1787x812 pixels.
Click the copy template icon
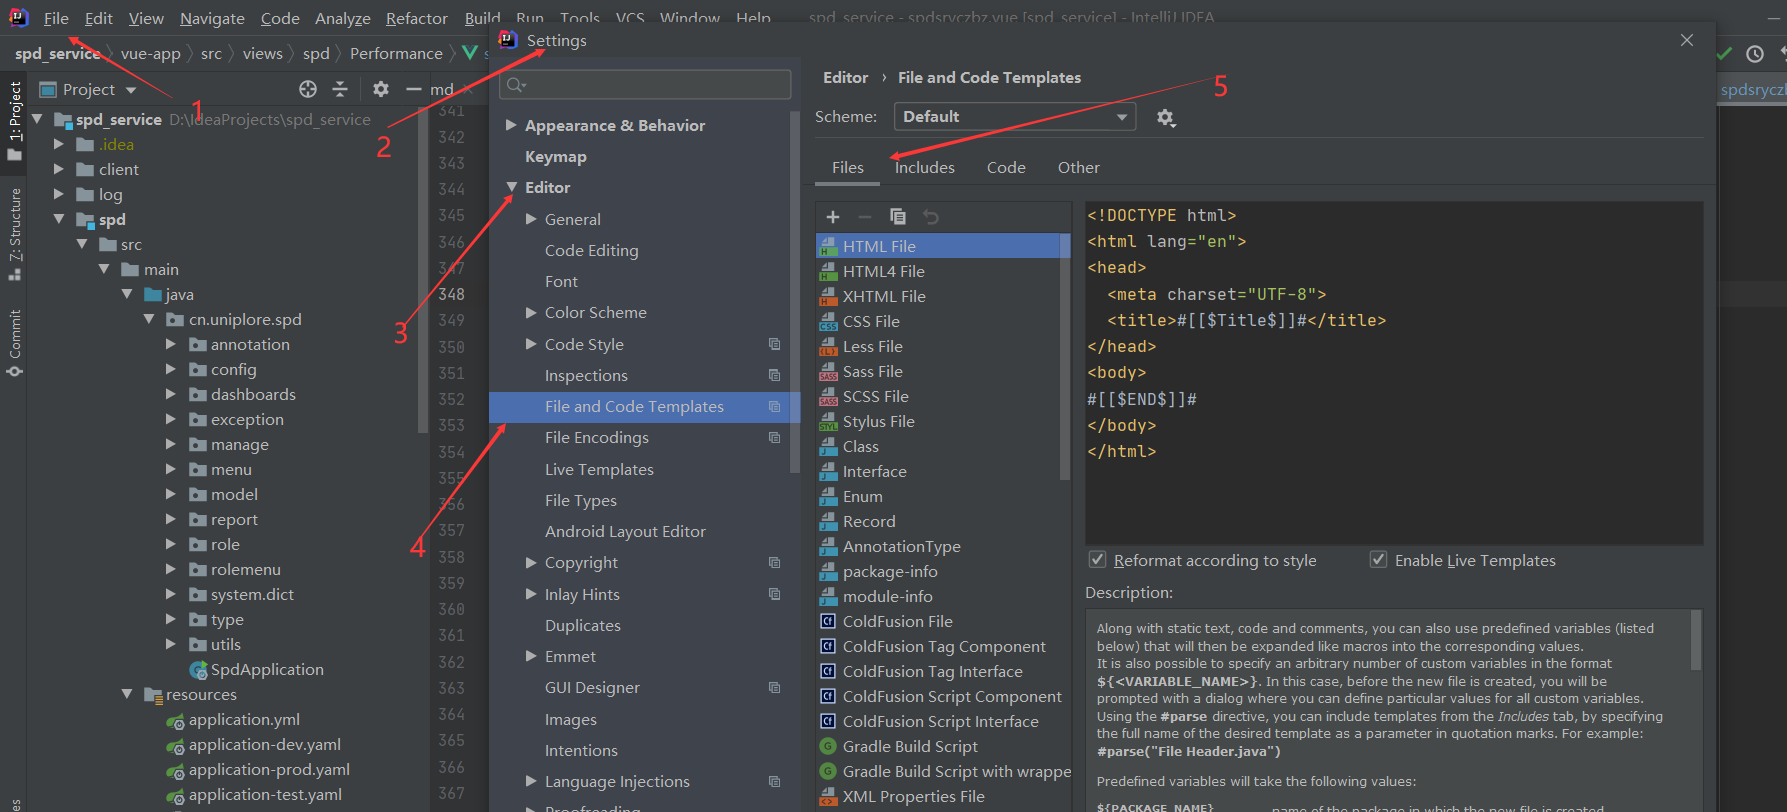click(x=898, y=217)
